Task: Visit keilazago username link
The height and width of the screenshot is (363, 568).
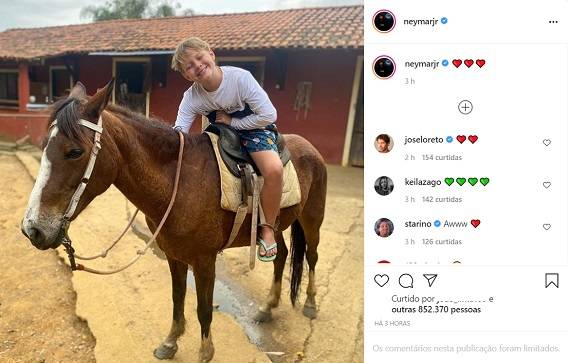Action: pos(423,182)
